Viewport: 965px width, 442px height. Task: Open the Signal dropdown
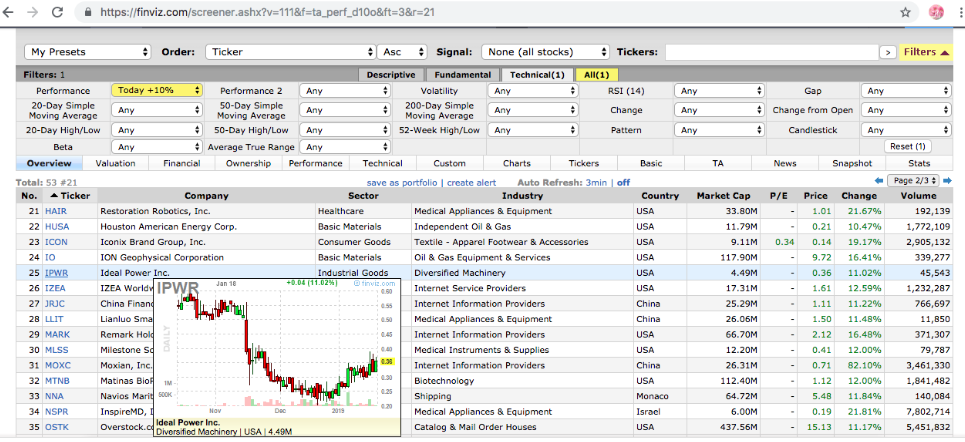[545, 52]
